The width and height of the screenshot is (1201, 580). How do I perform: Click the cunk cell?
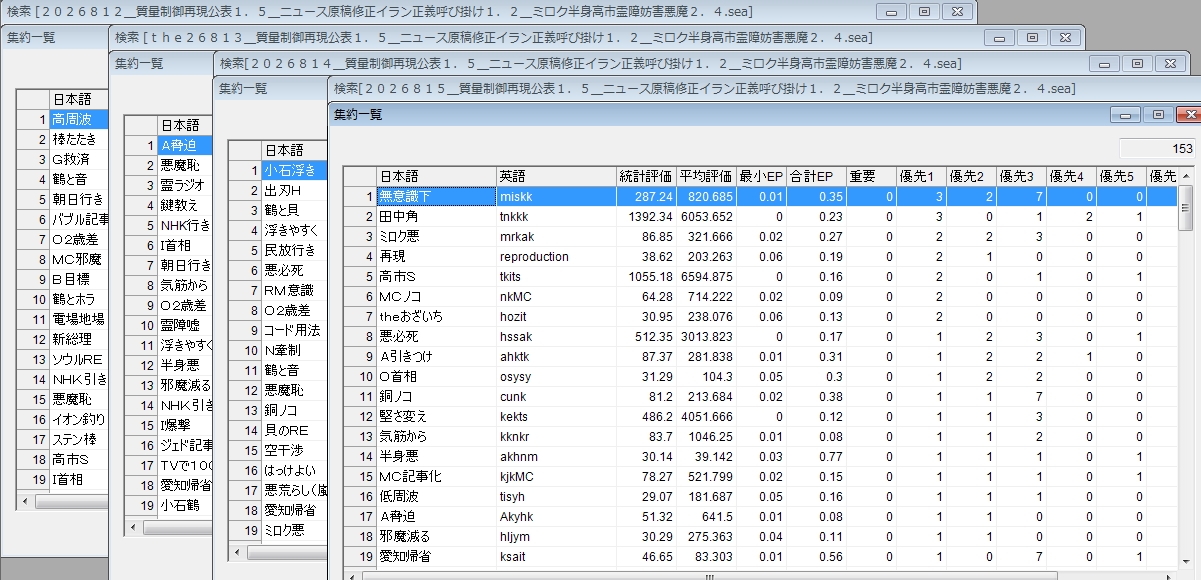point(555,397)
